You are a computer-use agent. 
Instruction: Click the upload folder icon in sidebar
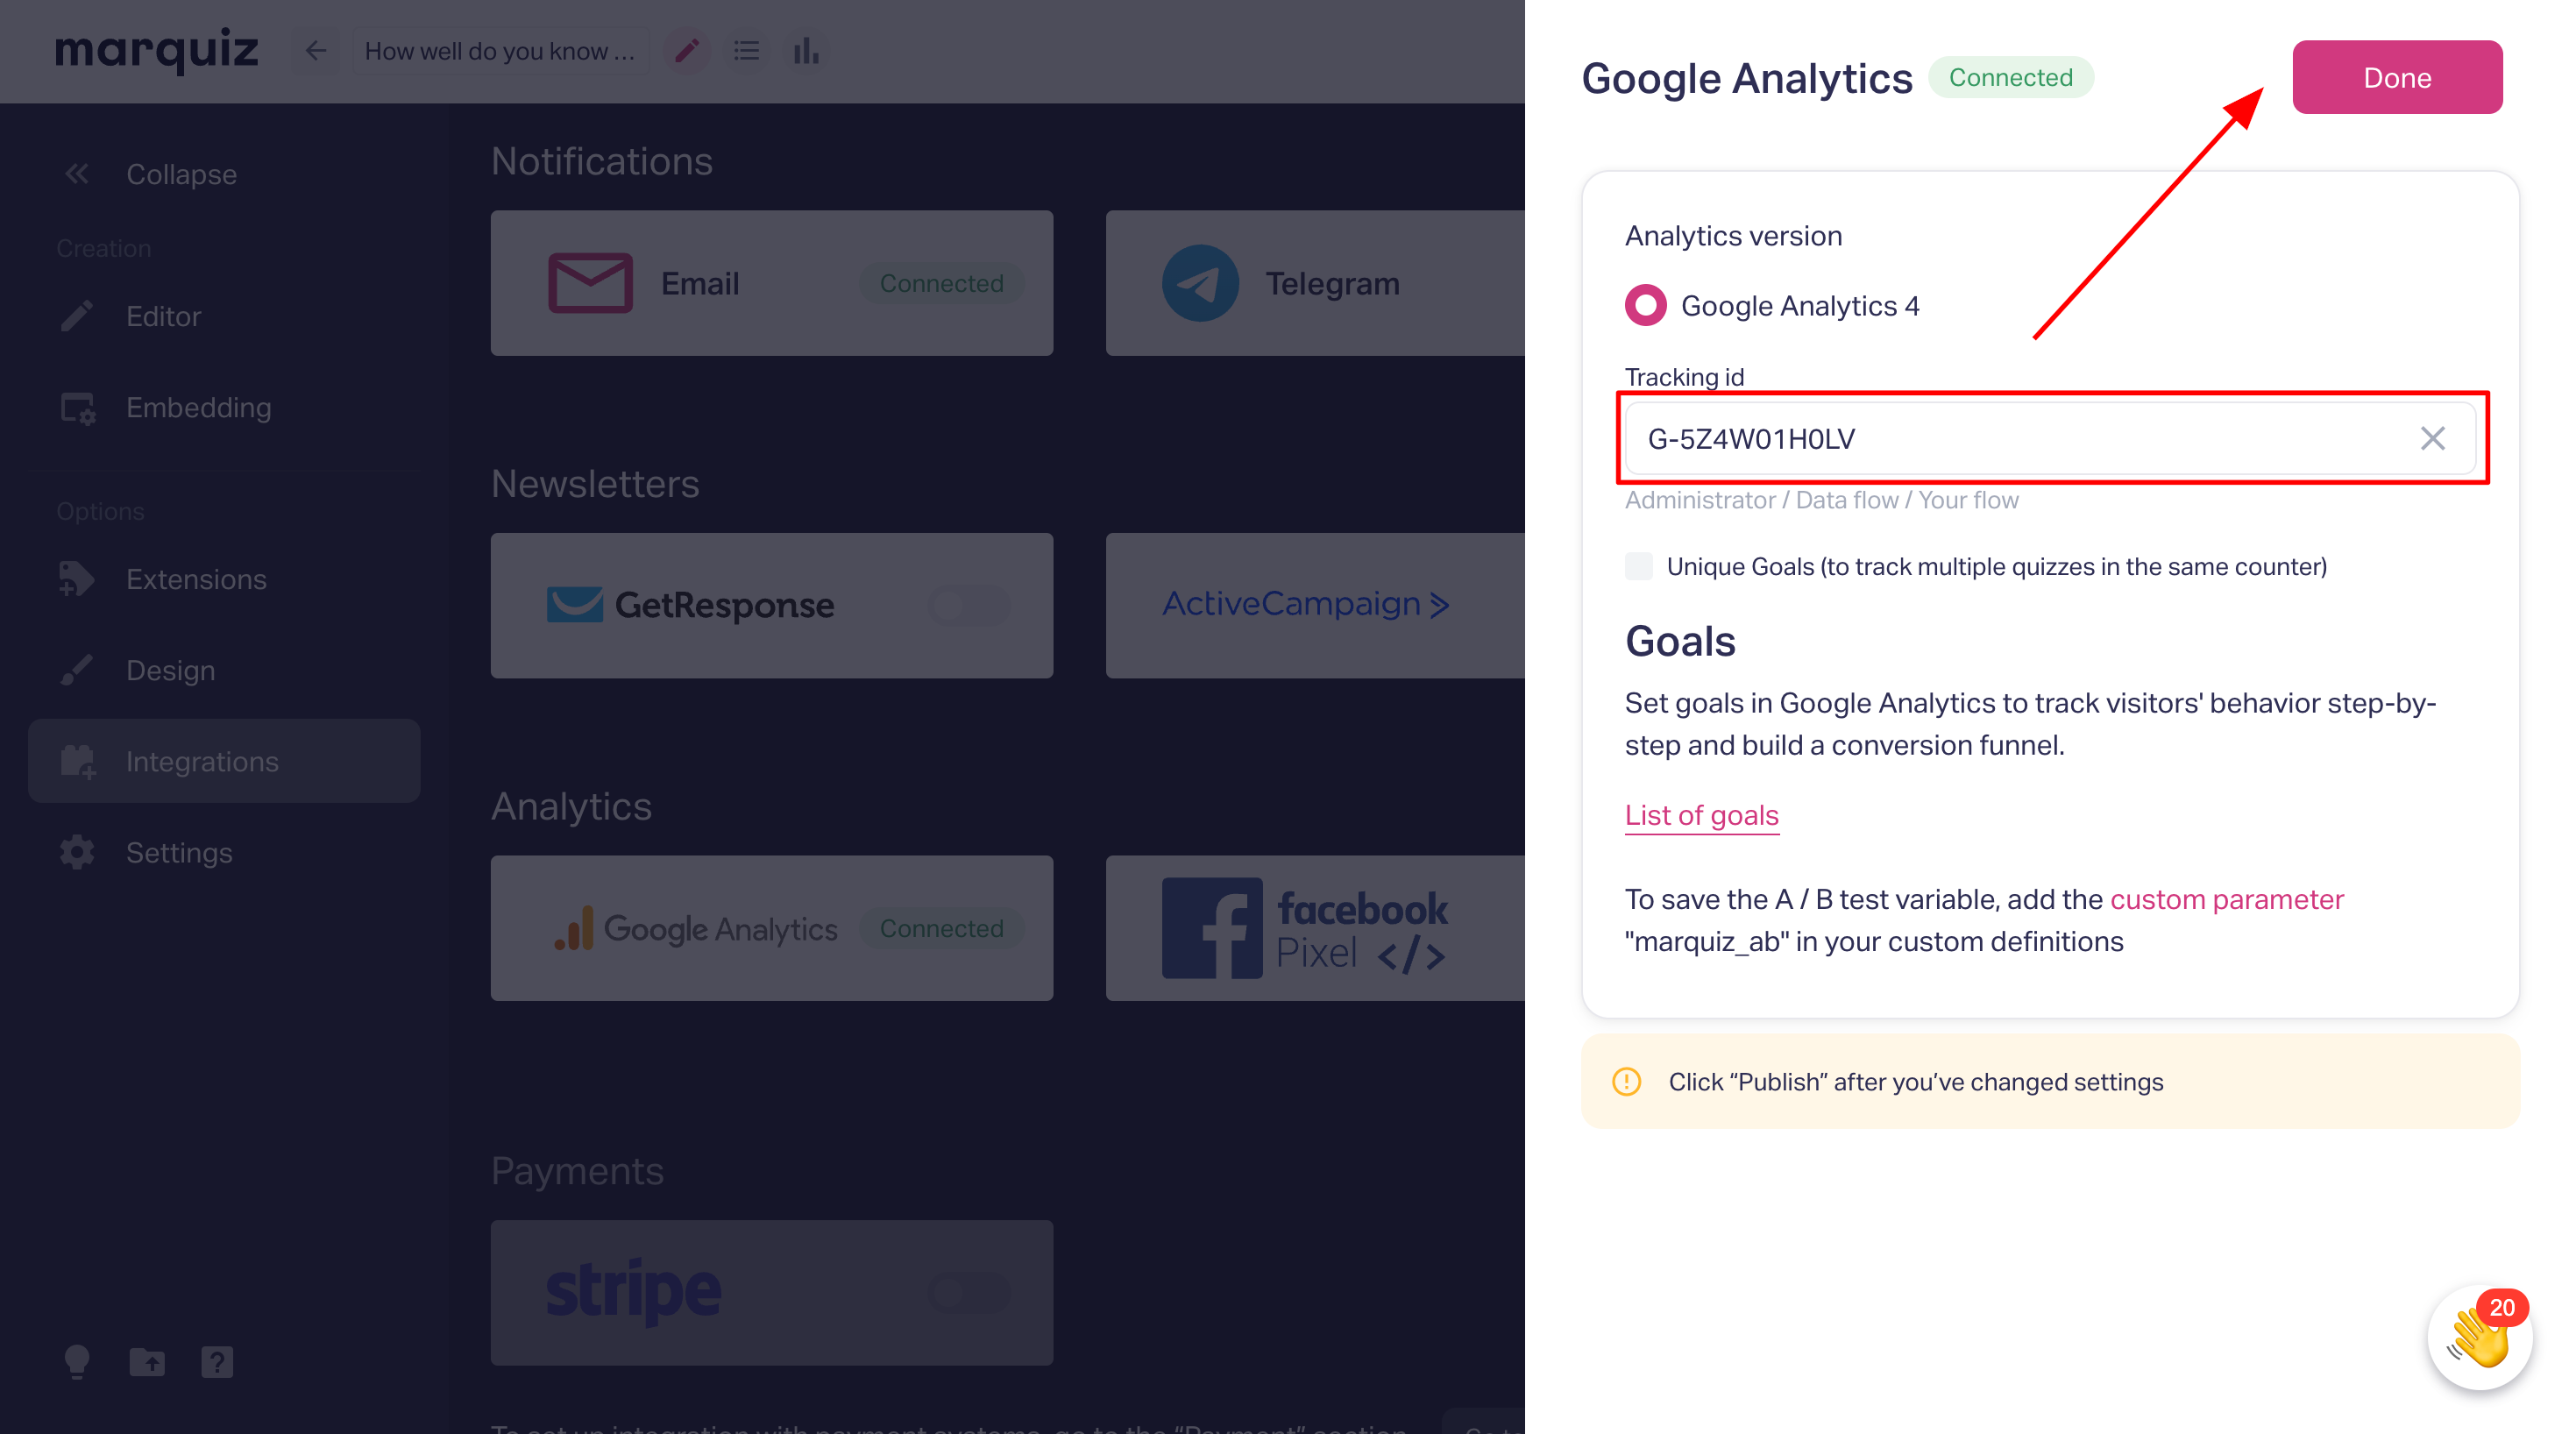click(147, 1361)
